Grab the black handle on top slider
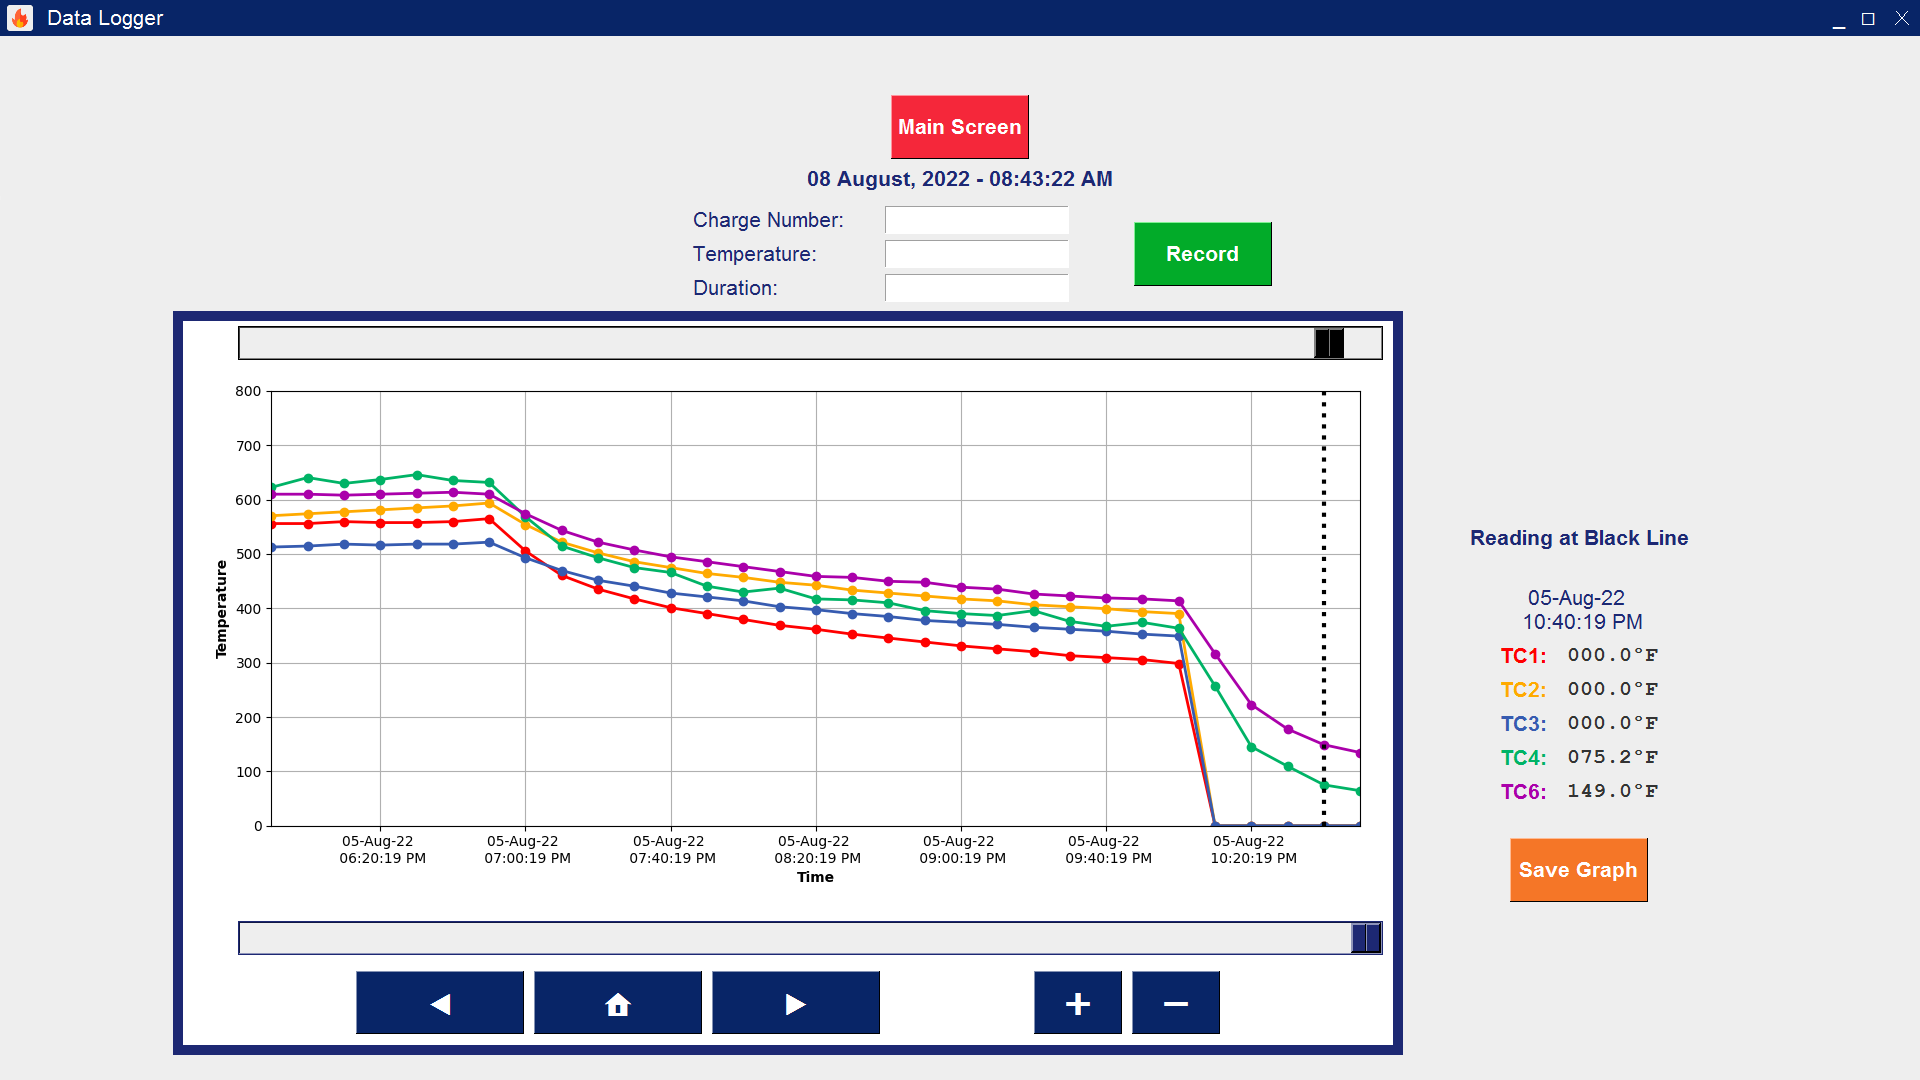The image size is (1920, 1080). coord(1329,343)
